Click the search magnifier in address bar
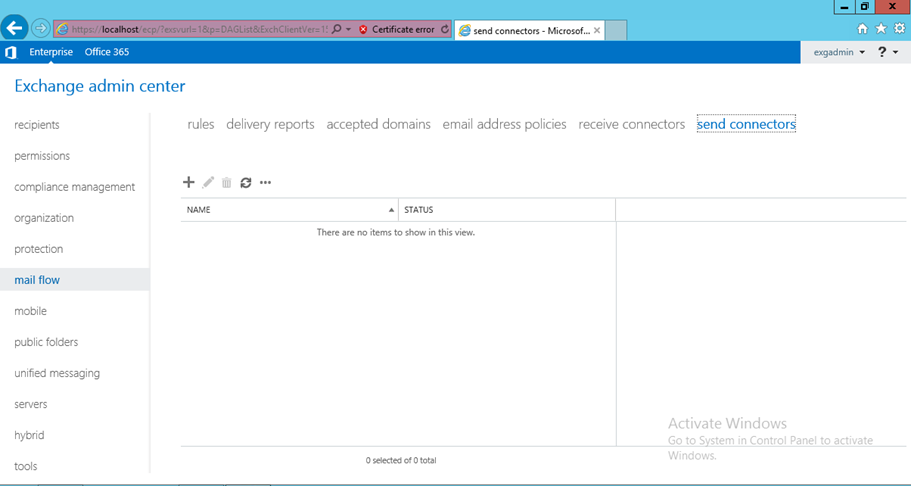911x486 pixels. click(x=336, y=29)
